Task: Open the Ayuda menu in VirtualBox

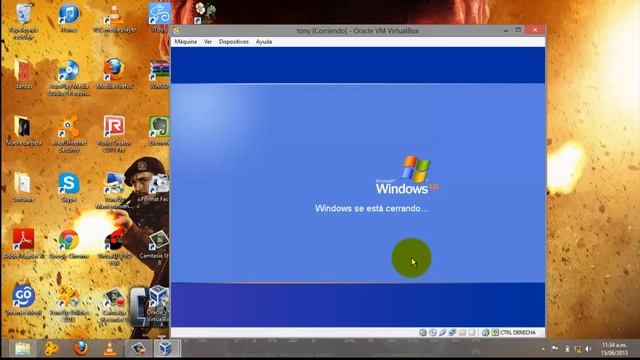Action: (x=264, y=42)
